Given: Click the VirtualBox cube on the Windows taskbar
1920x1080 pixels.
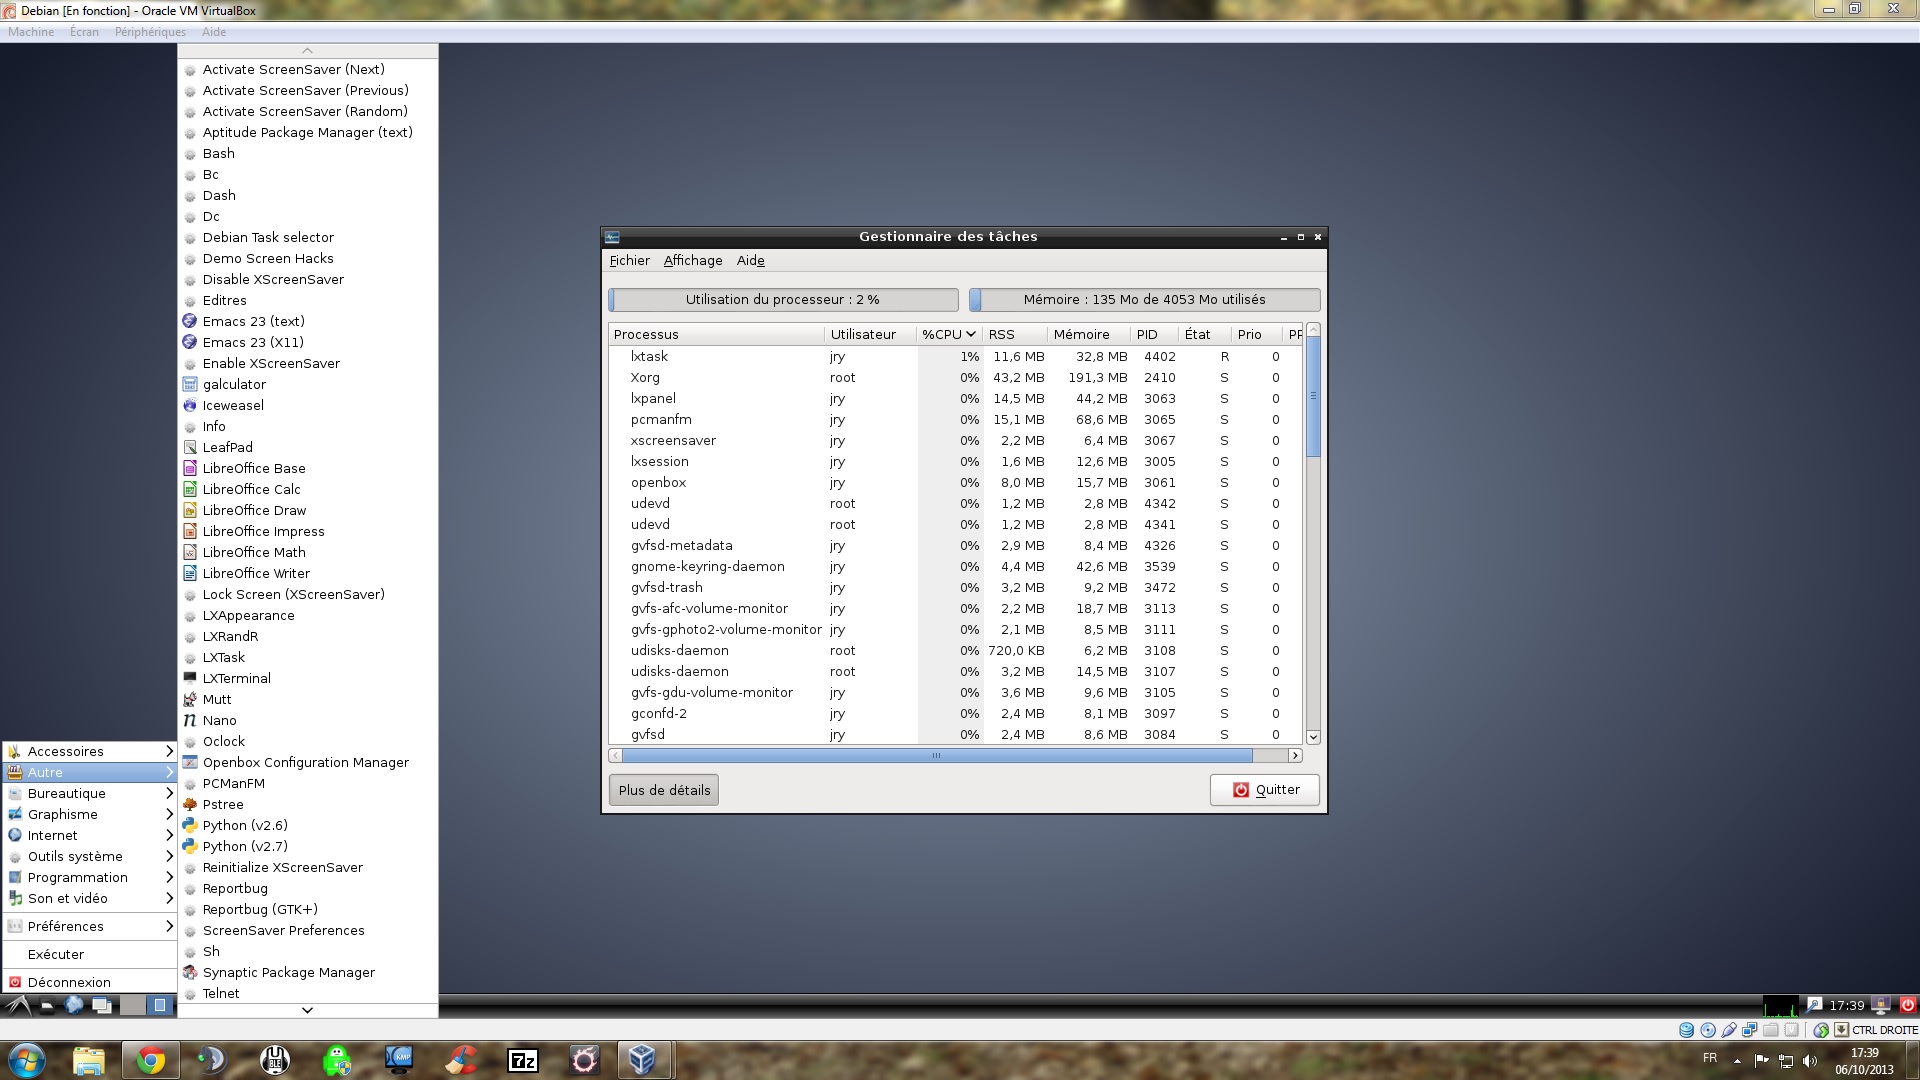Looking at the screenshot, I should pyautogui.click(x=642, y=1060).
